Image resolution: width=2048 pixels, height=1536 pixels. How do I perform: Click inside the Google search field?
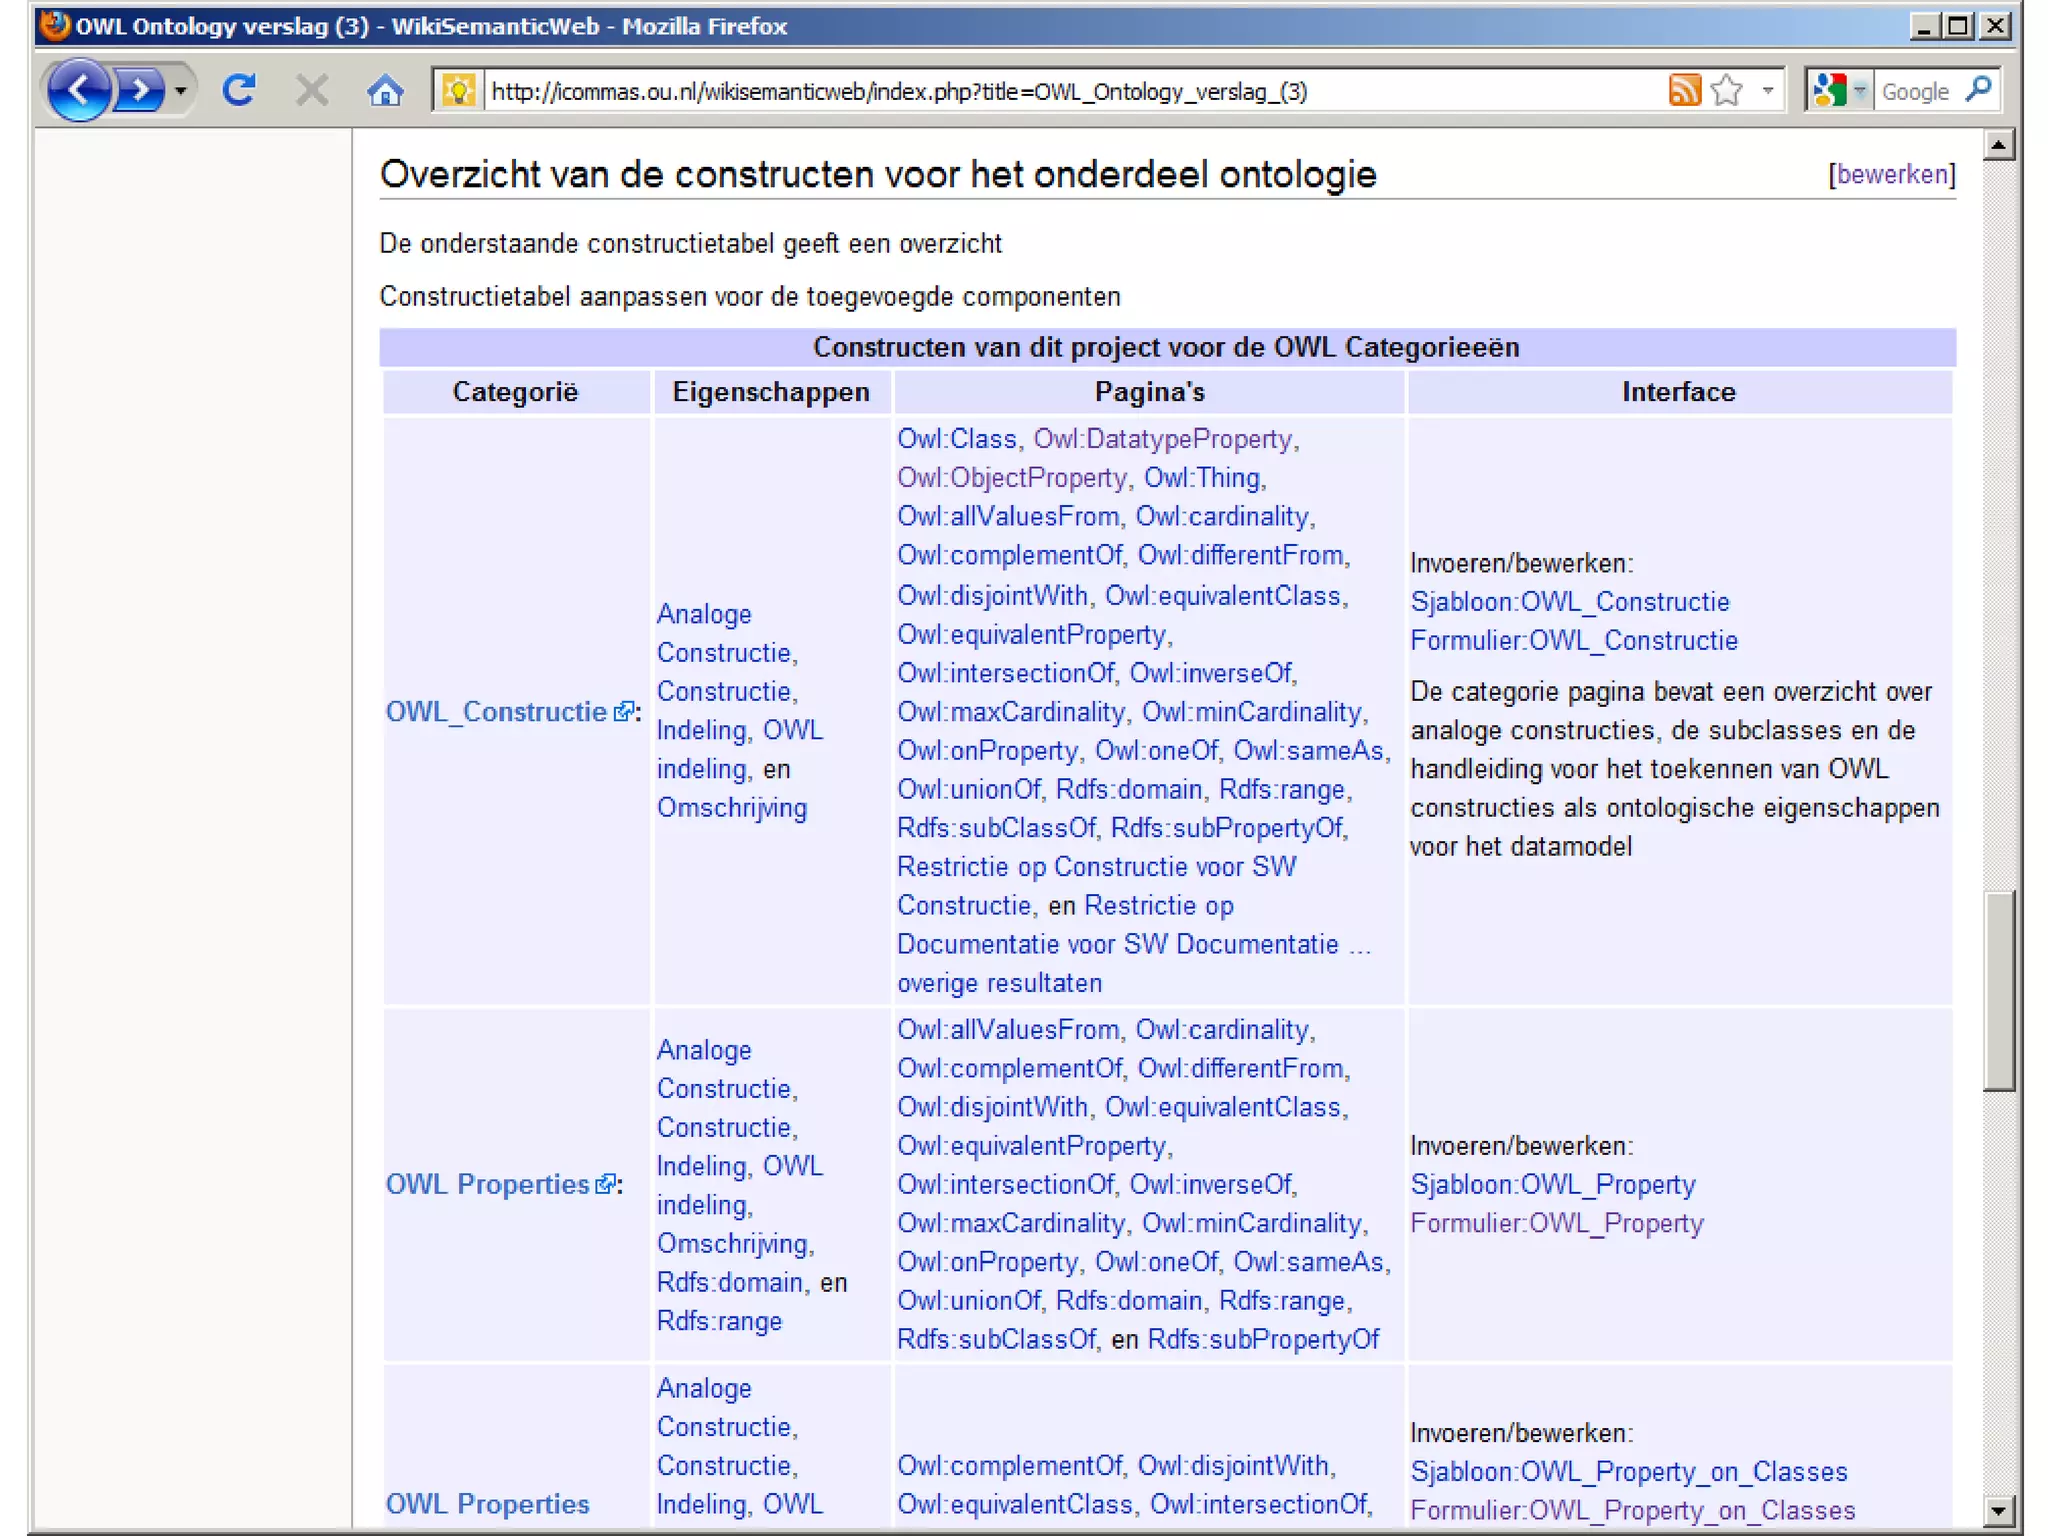(1914, 91)
